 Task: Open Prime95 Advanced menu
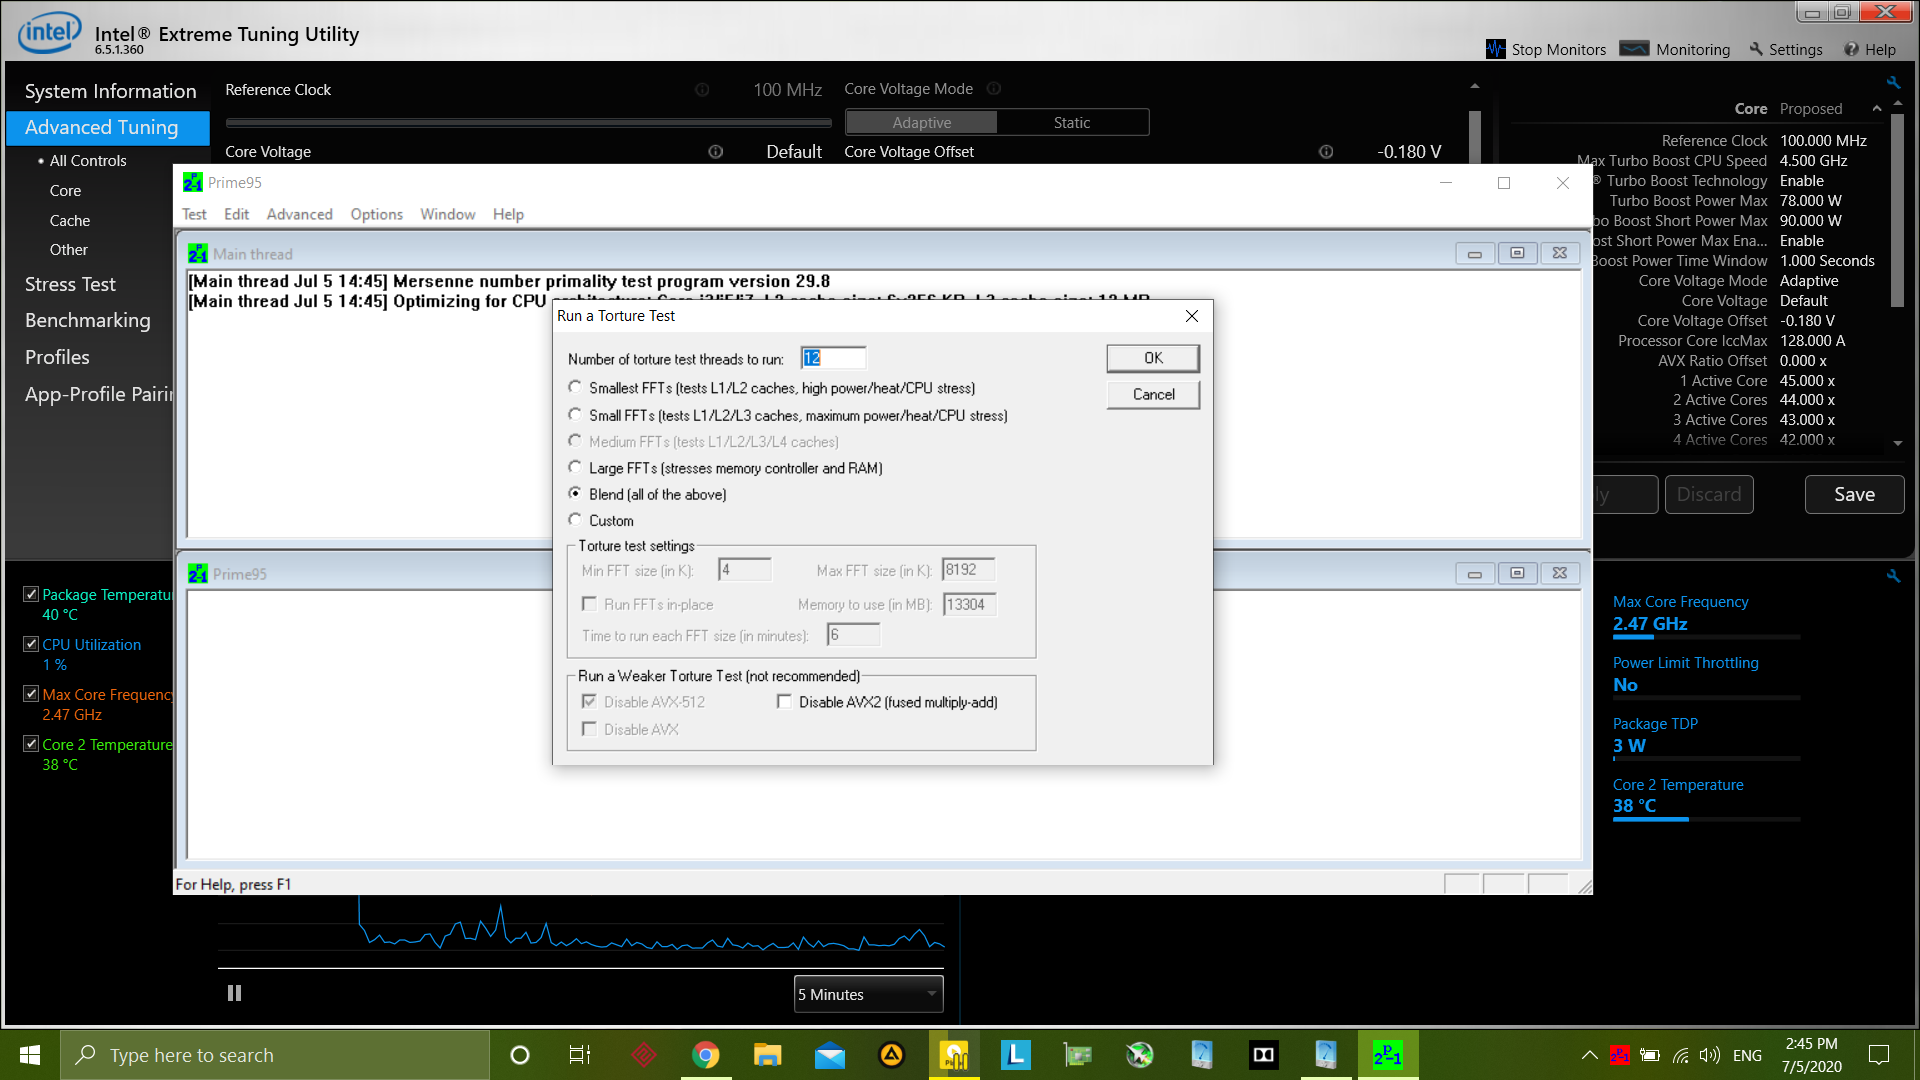pyautogui.click(x=299, y=214)
